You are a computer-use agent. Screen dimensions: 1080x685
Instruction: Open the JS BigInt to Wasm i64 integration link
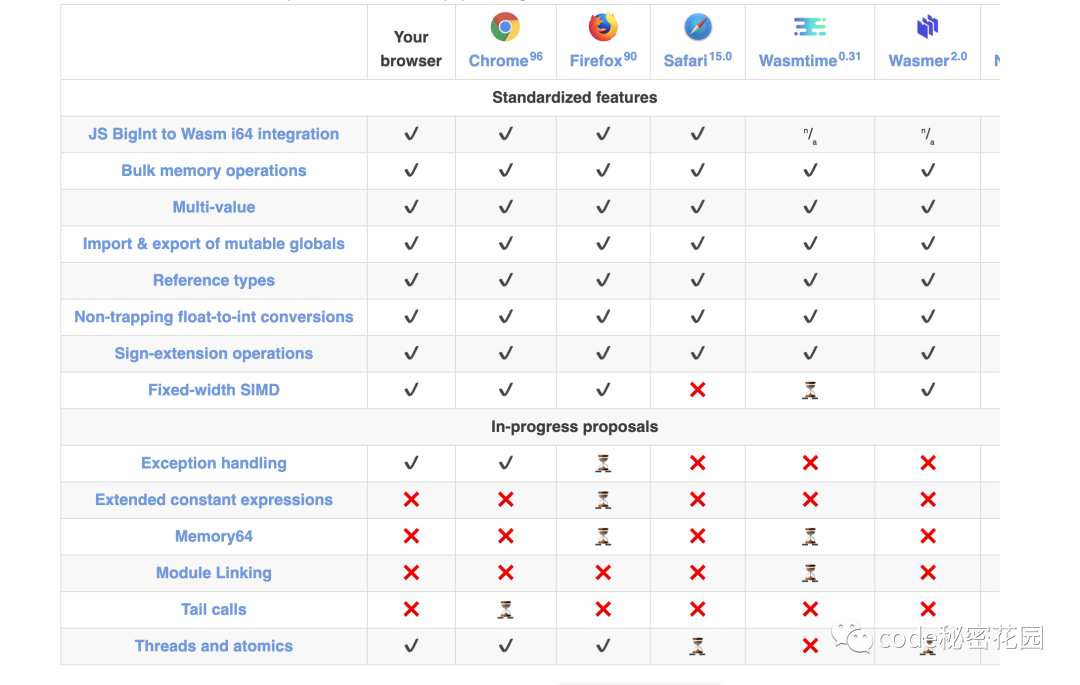click(214, 134)
